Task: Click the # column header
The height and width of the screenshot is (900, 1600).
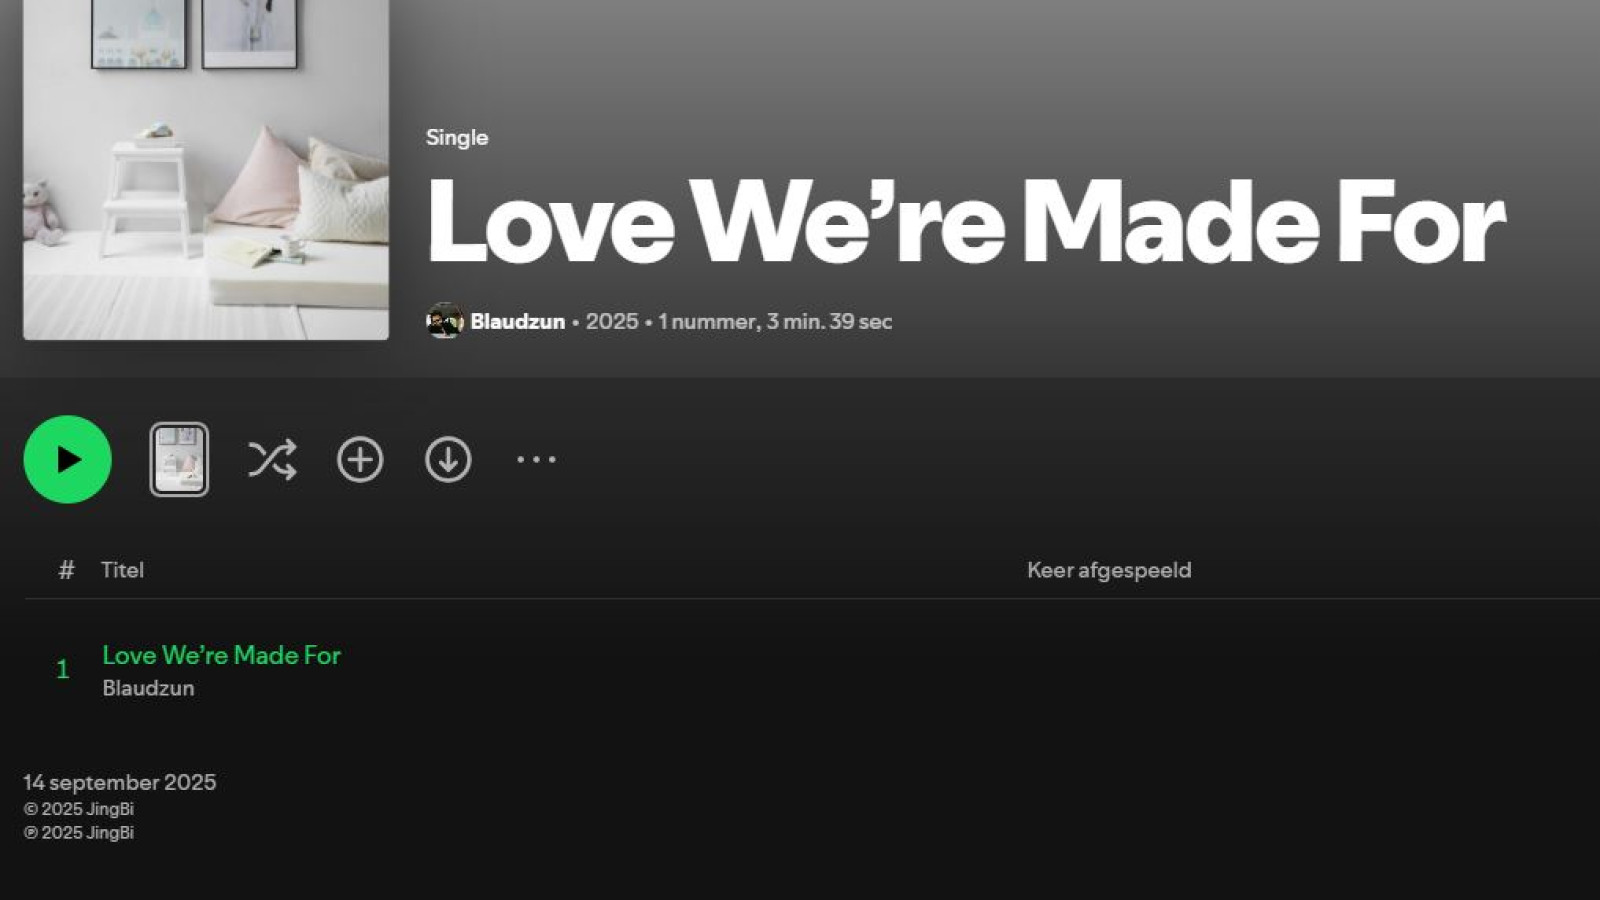Action: (x=66, y=570)
